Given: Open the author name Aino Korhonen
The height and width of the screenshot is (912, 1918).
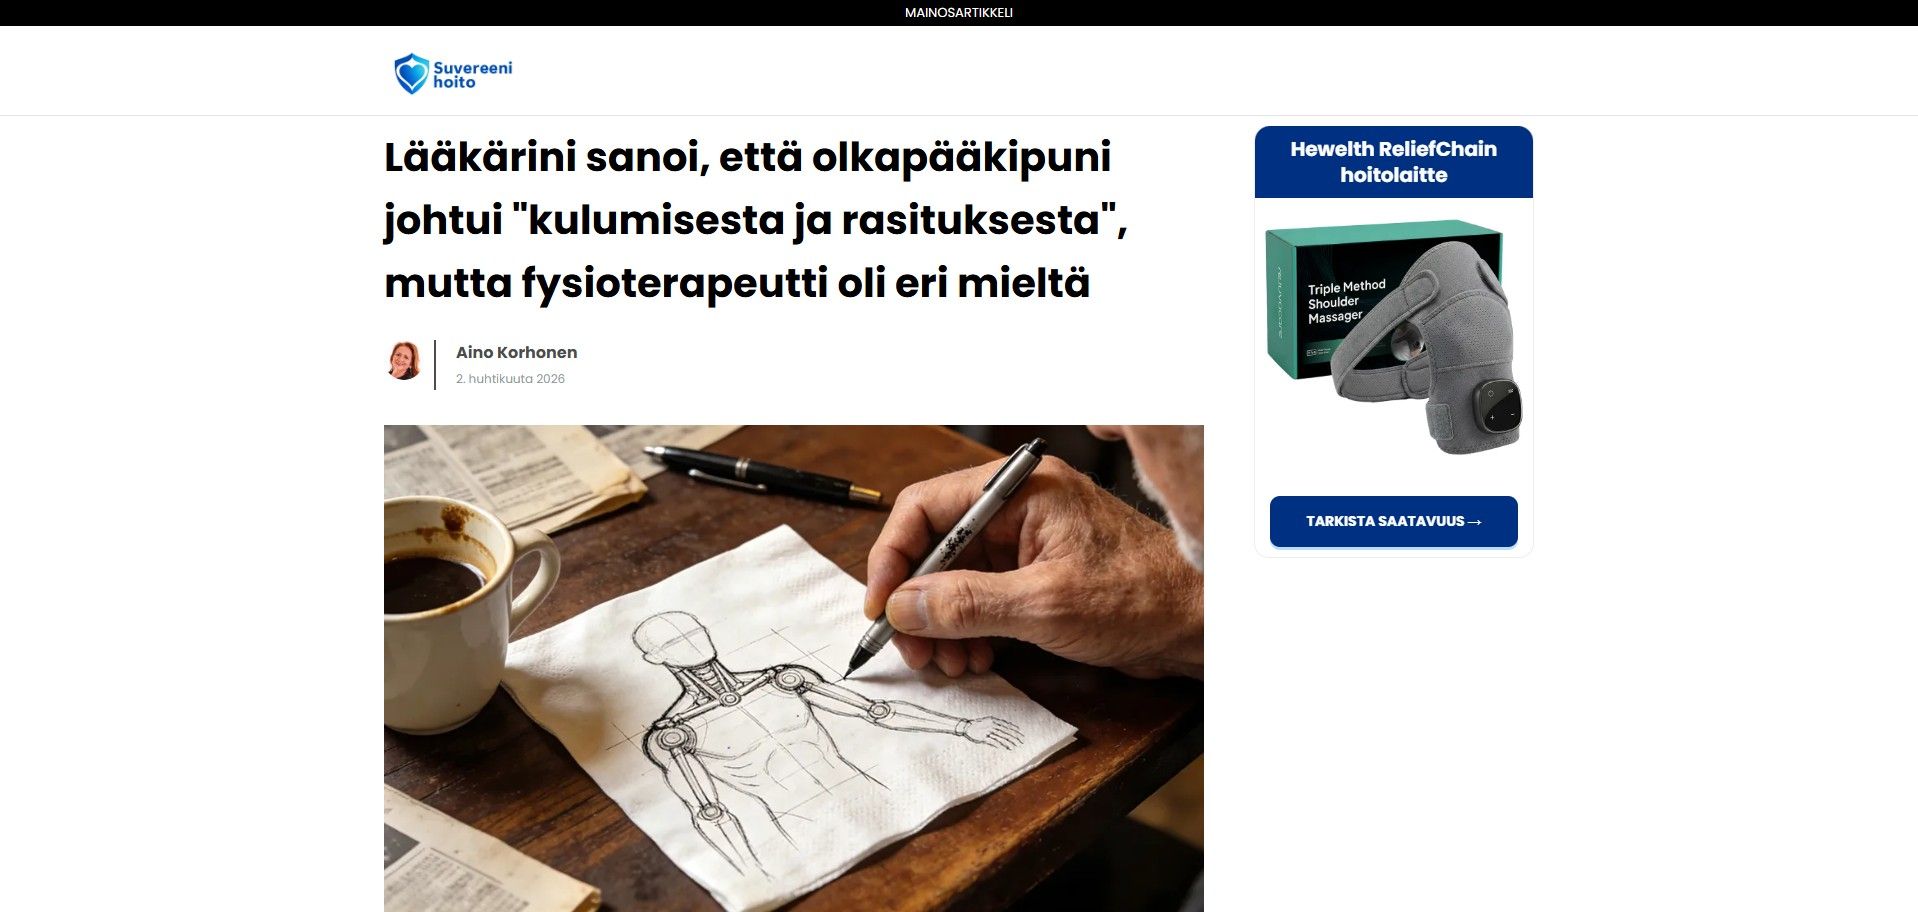Looking at the screenshot, I should (516, 352).
